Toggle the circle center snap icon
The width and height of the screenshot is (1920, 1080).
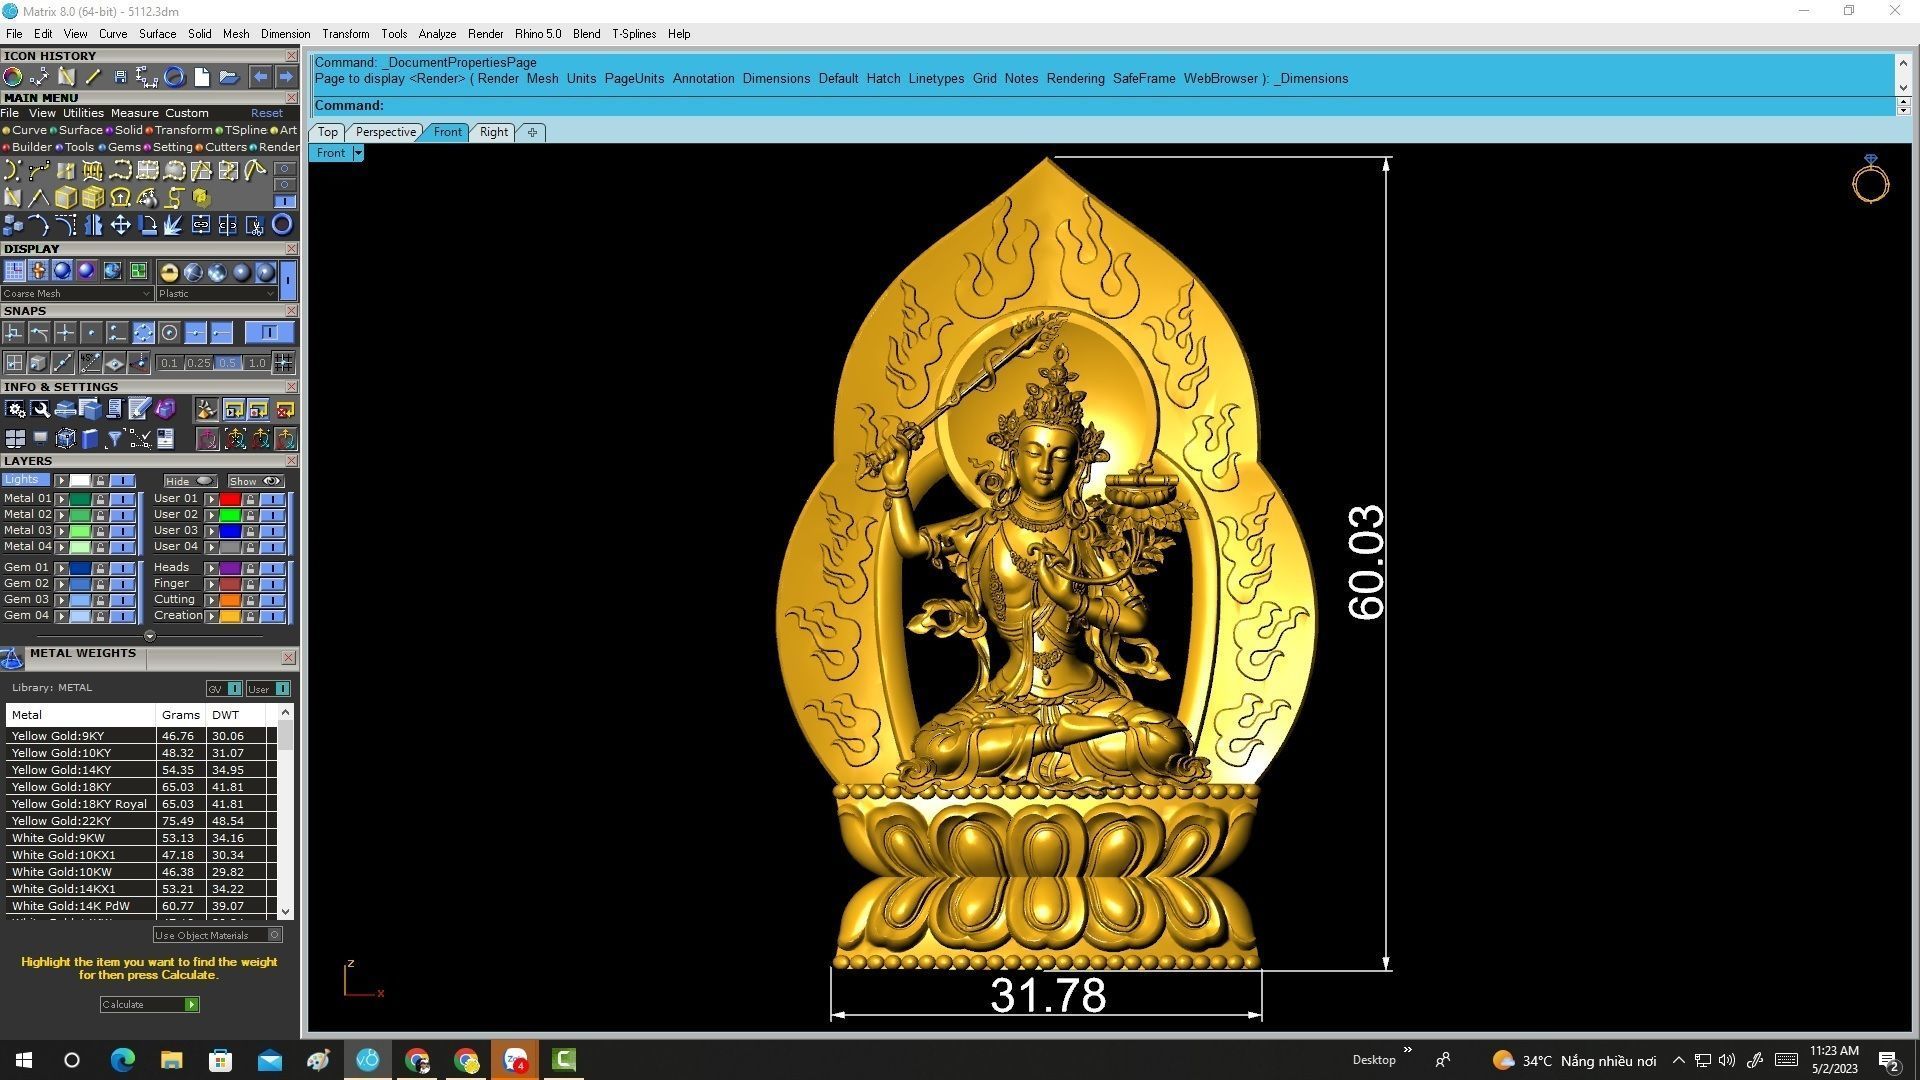(169, 333)
